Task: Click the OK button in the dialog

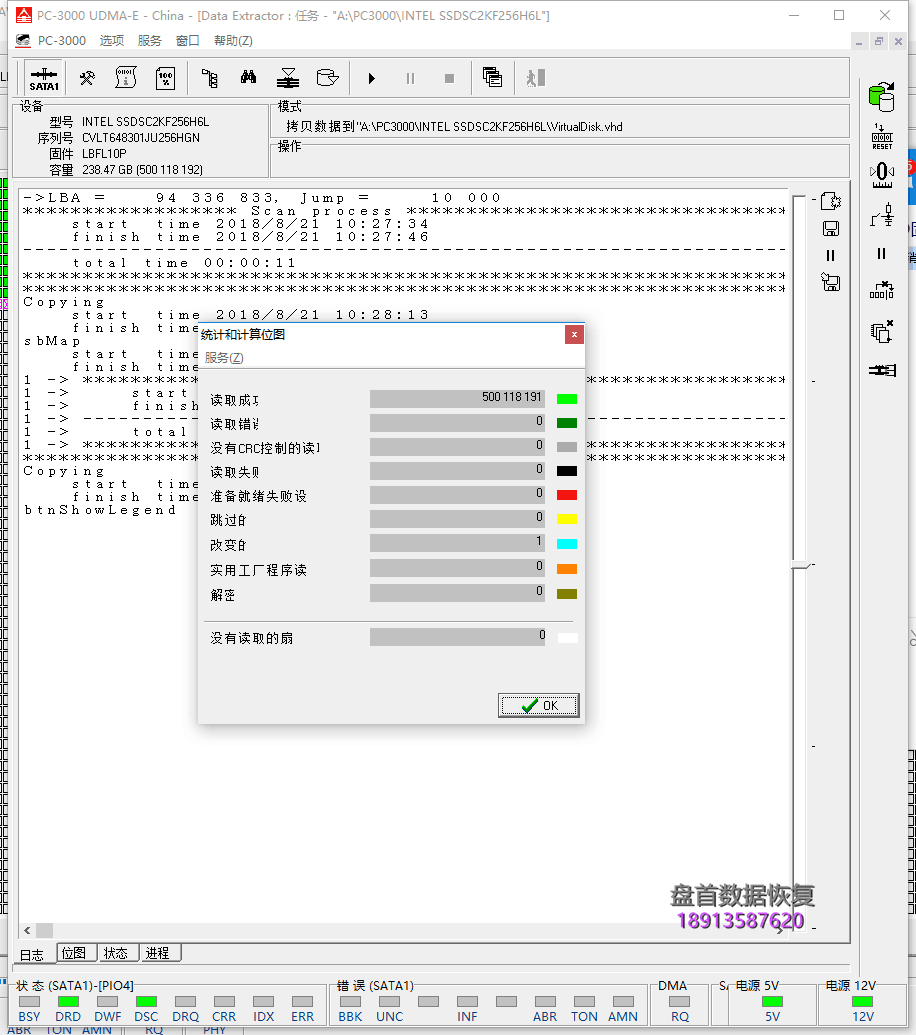Action: point(539,705)
